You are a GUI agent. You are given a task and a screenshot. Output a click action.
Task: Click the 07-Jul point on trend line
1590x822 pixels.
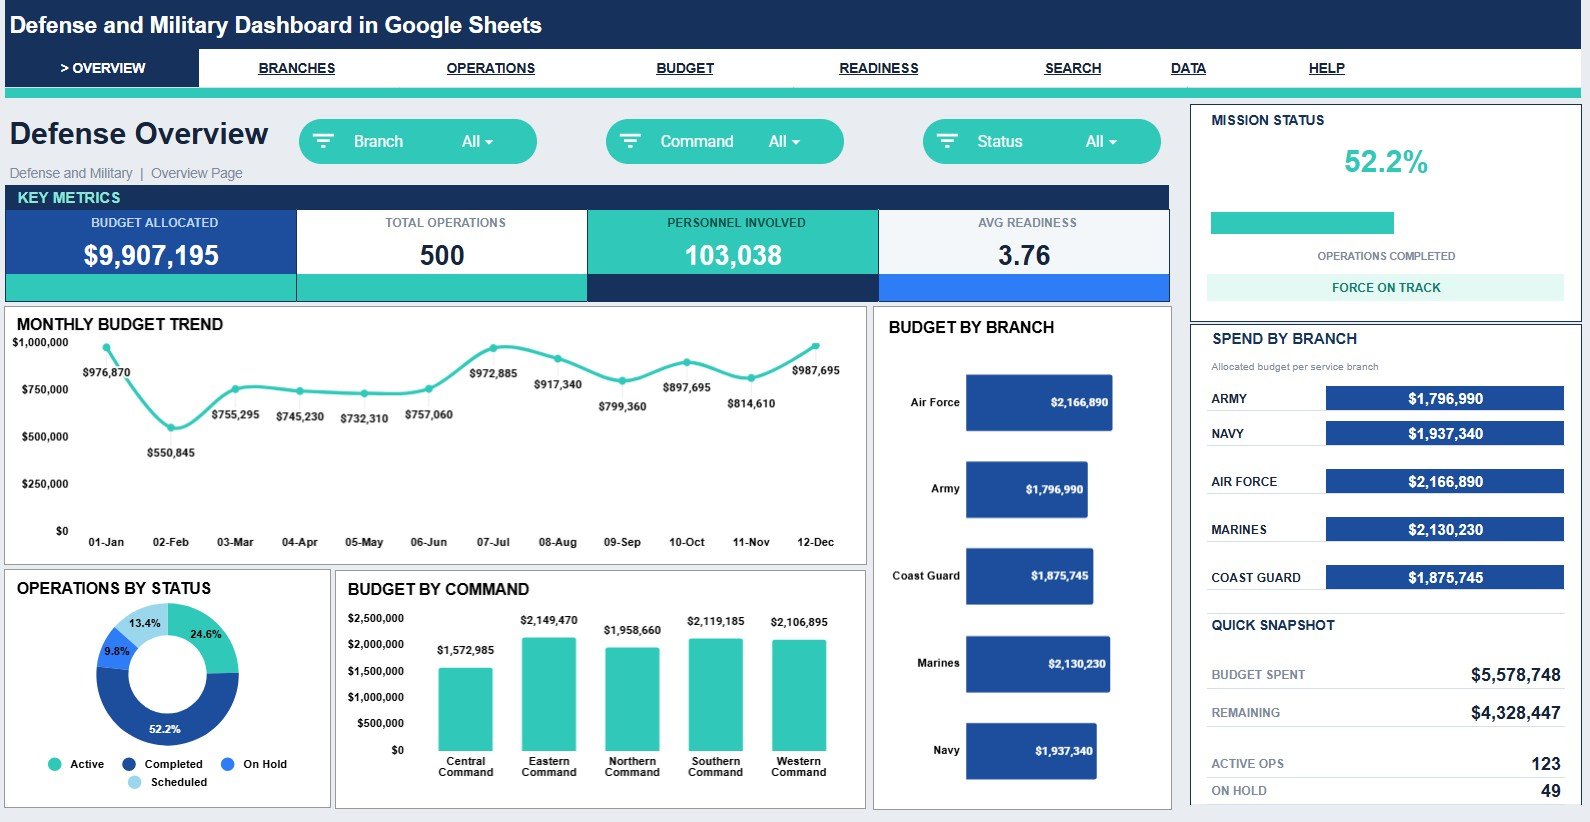point(493,348)
